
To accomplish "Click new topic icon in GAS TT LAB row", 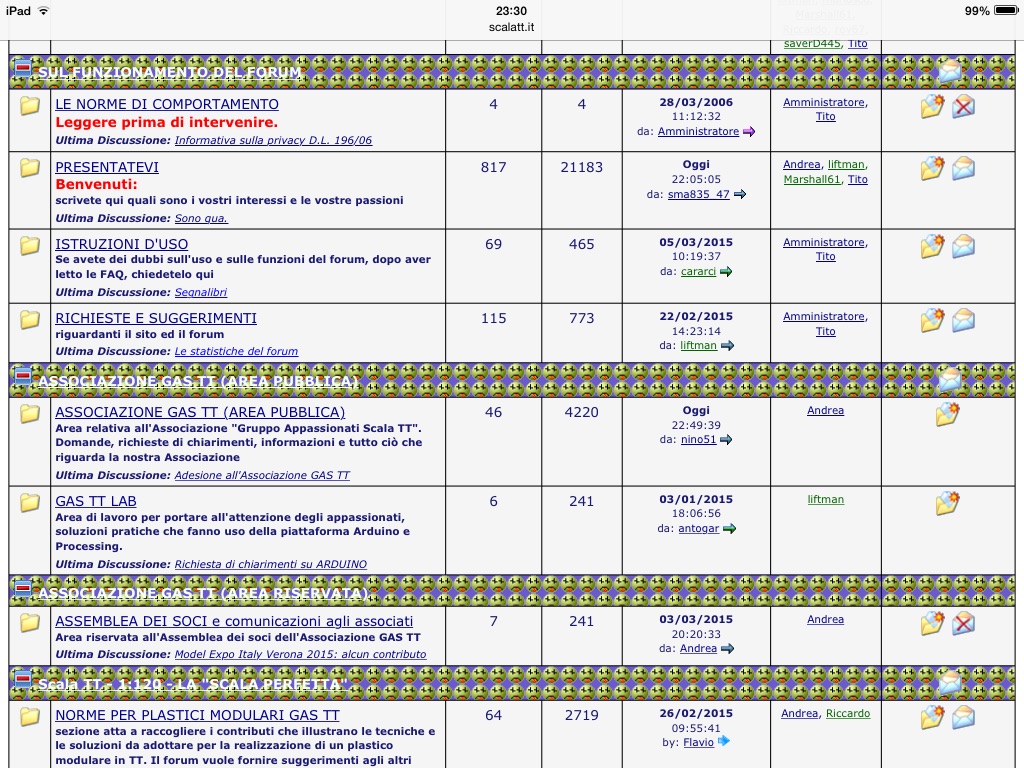I will tap(948, 503).
